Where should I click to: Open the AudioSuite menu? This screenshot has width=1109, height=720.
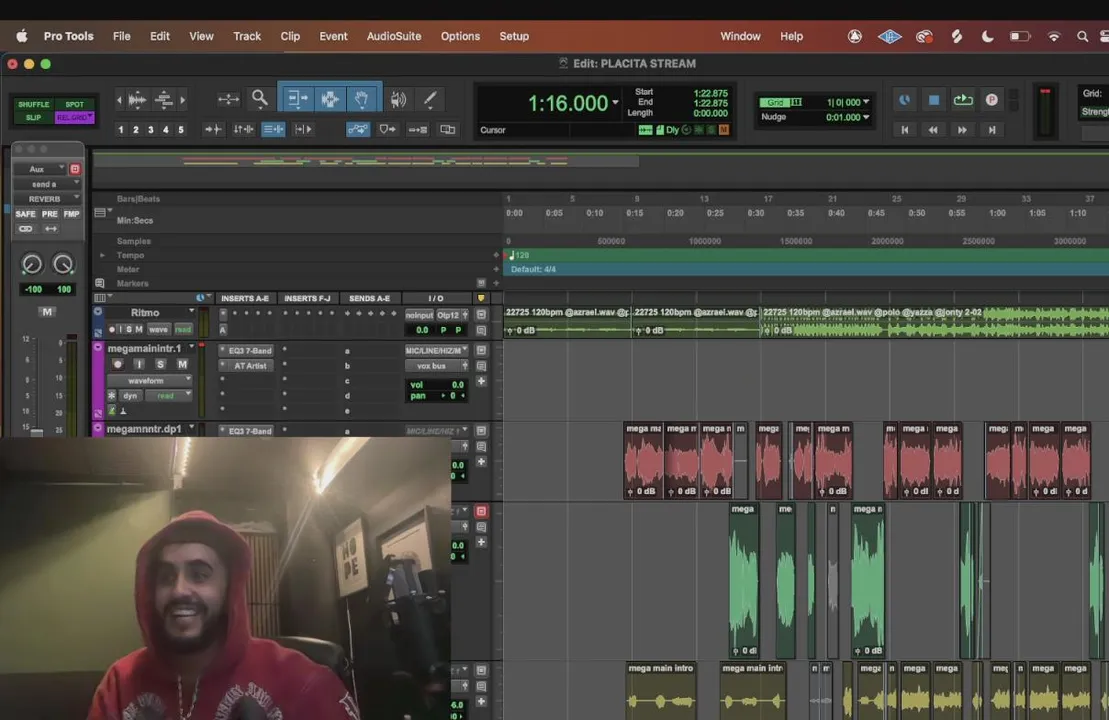point(394,36)
